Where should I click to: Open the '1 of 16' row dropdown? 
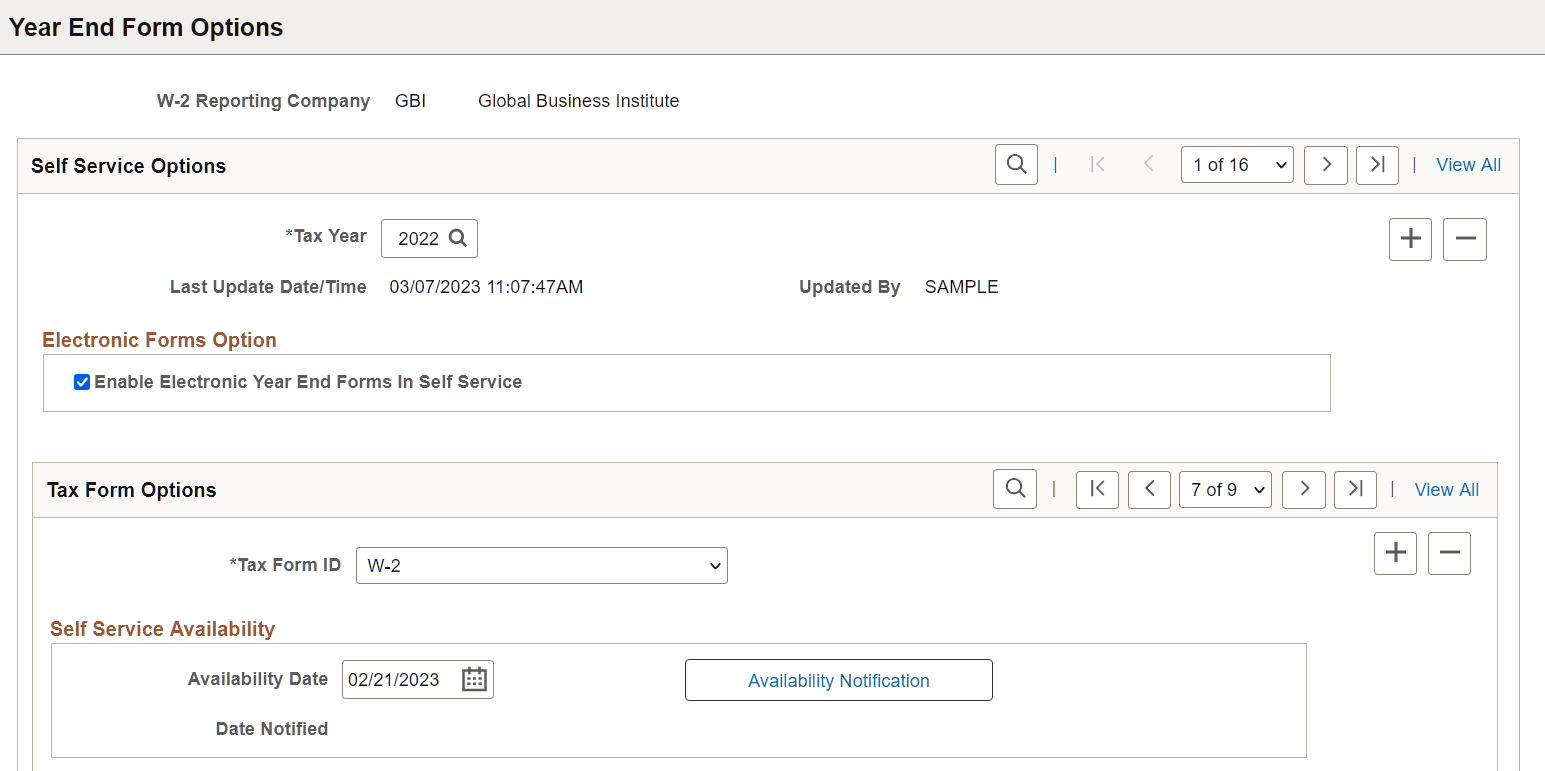(x=1237, y=165)
